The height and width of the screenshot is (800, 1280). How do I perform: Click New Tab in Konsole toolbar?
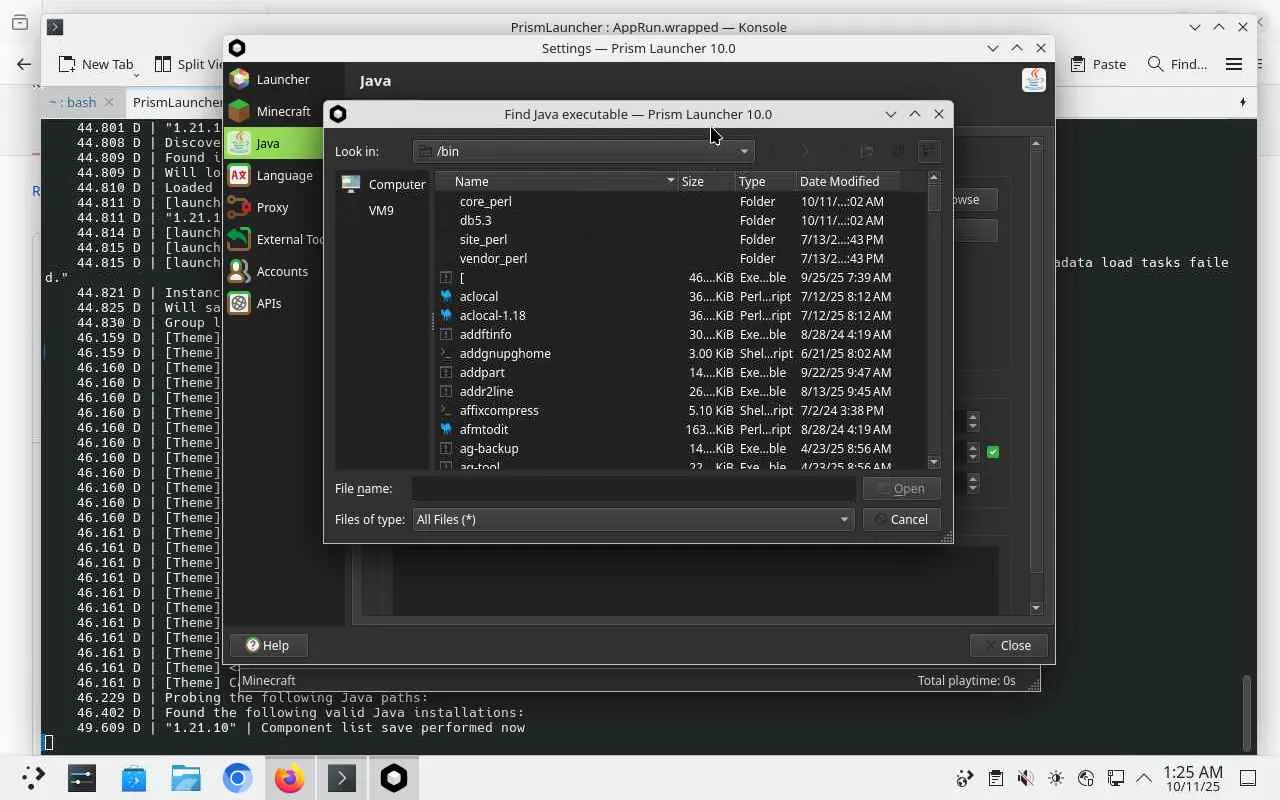[95, 64]
